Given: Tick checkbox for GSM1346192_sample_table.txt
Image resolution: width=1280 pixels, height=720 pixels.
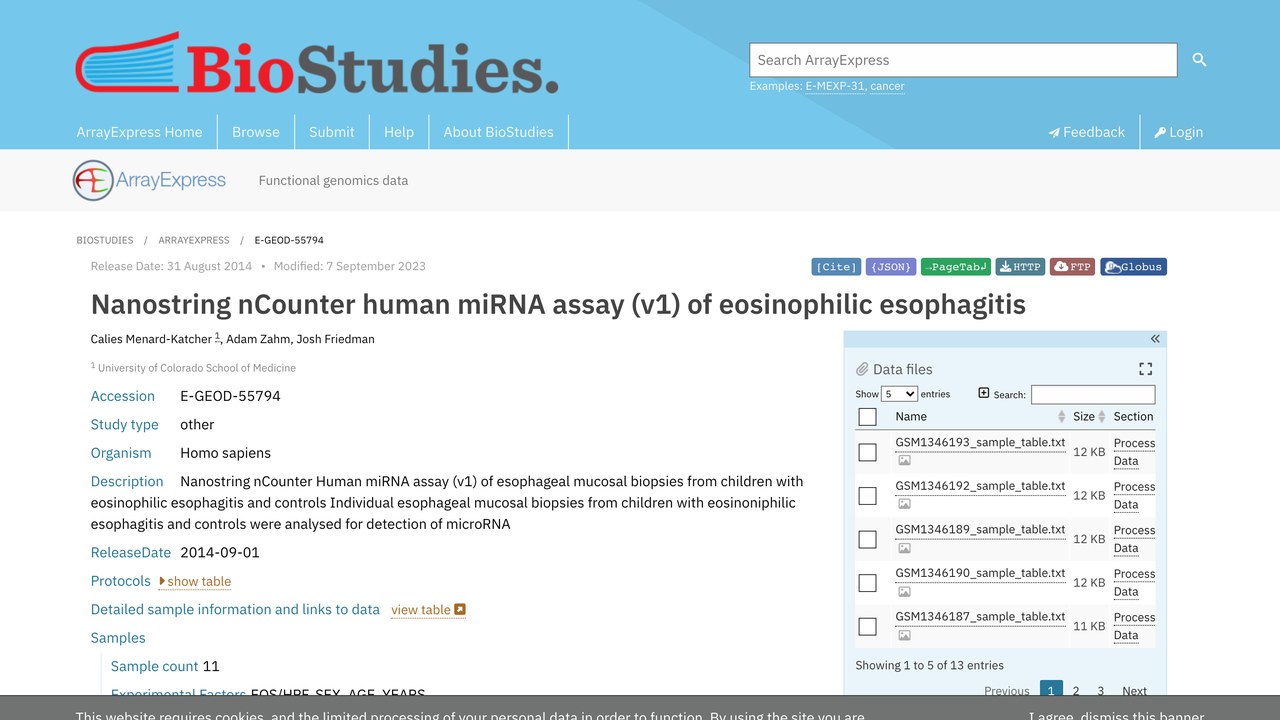Looking at the screenshot, I should click(867, 496).
